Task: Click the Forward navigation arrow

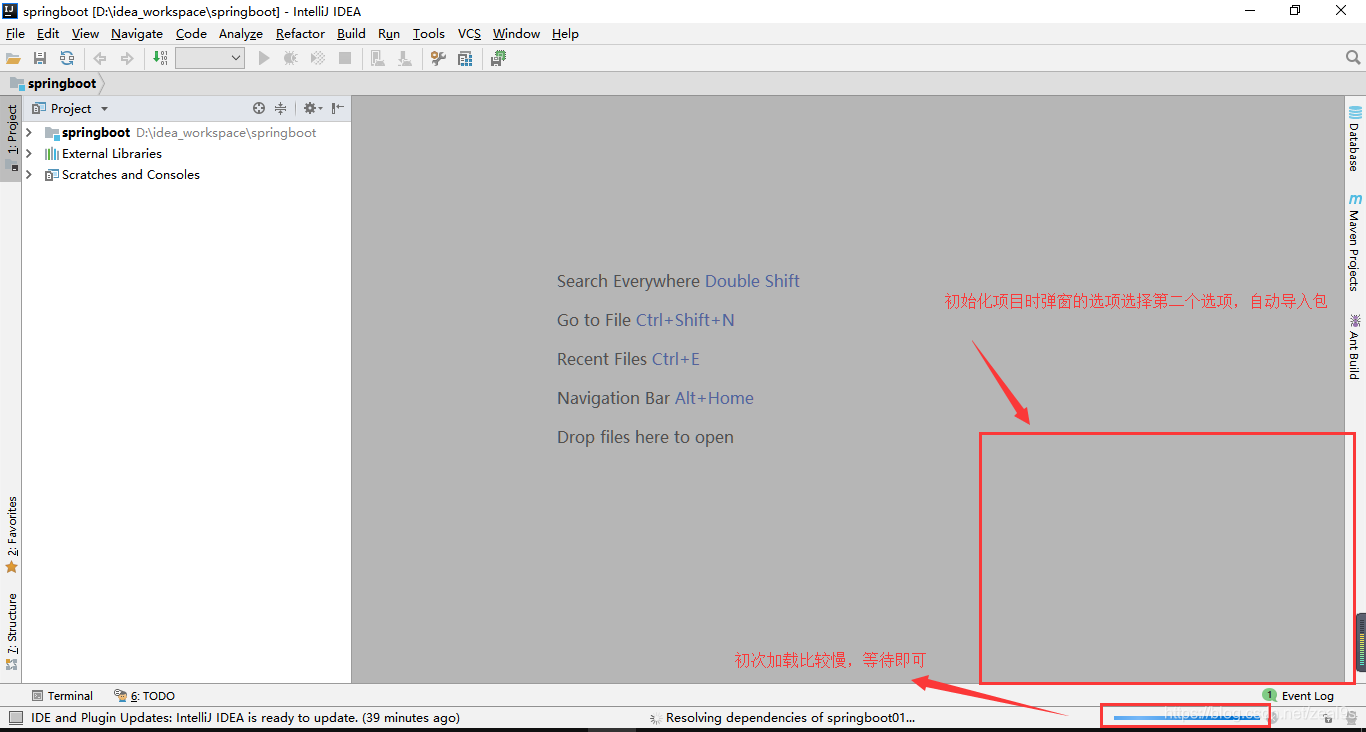Action: tap(127, 58)
